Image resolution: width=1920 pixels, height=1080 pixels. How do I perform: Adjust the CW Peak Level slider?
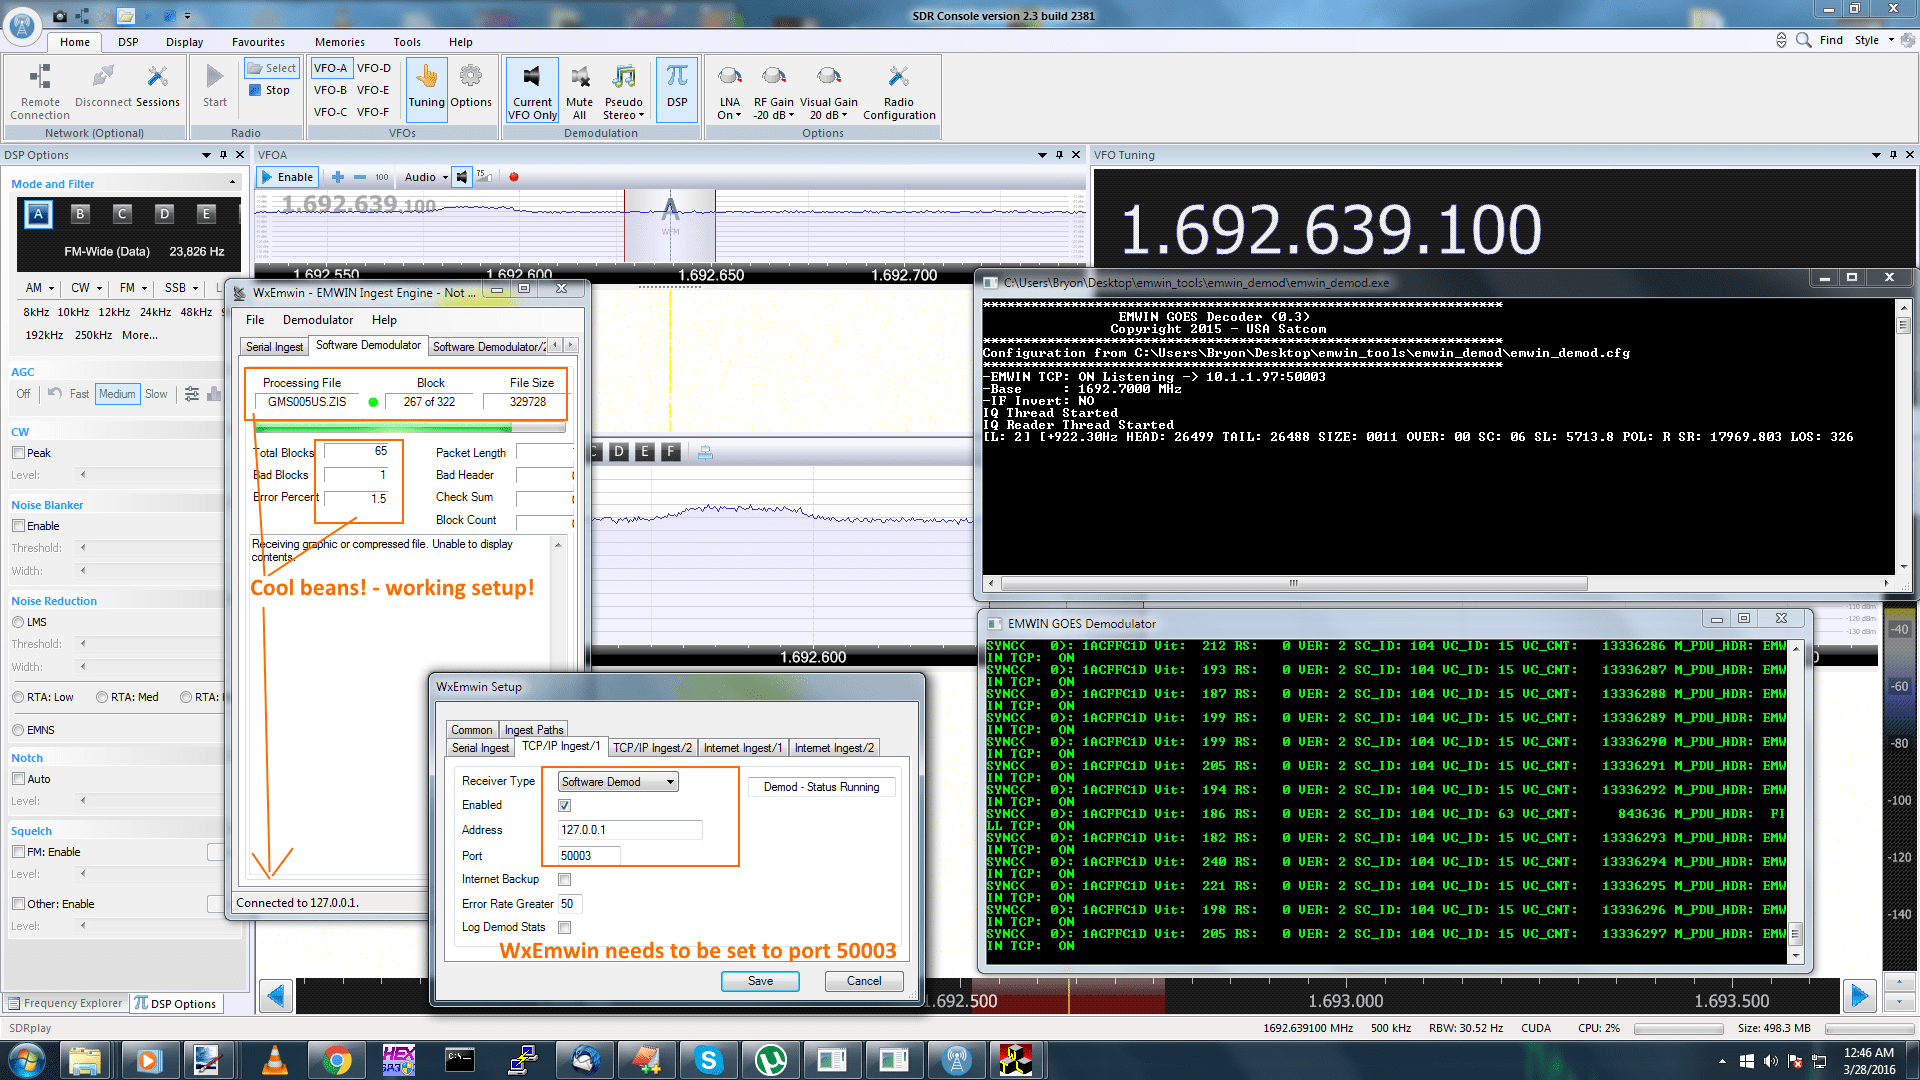coord(150,475)
